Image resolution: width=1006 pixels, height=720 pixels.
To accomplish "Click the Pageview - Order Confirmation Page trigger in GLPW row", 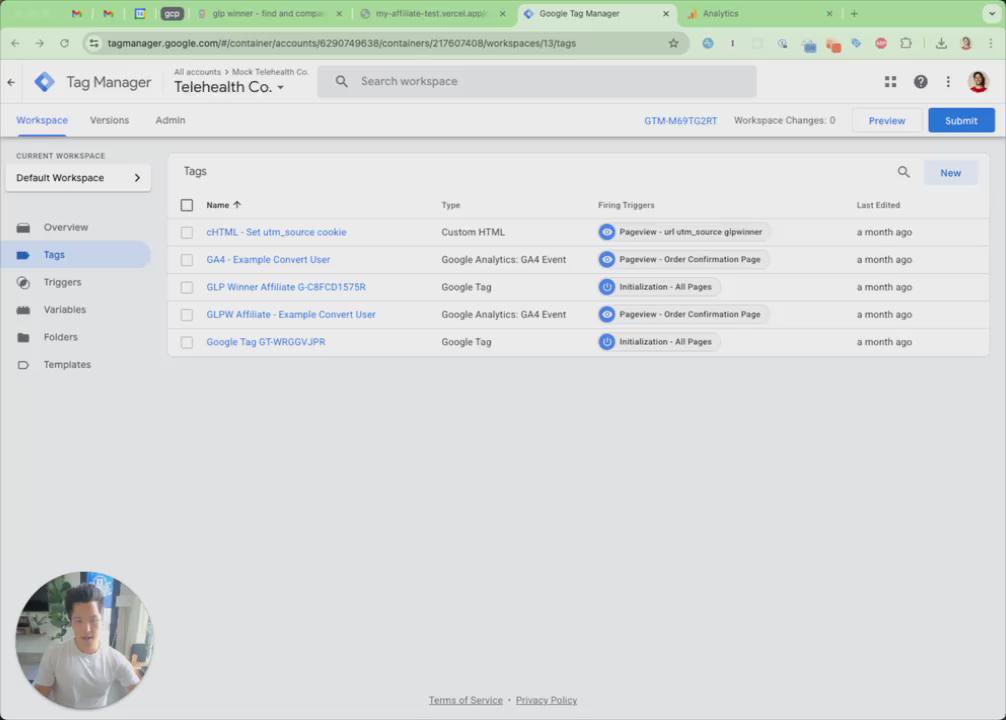I will click(684, 314).
